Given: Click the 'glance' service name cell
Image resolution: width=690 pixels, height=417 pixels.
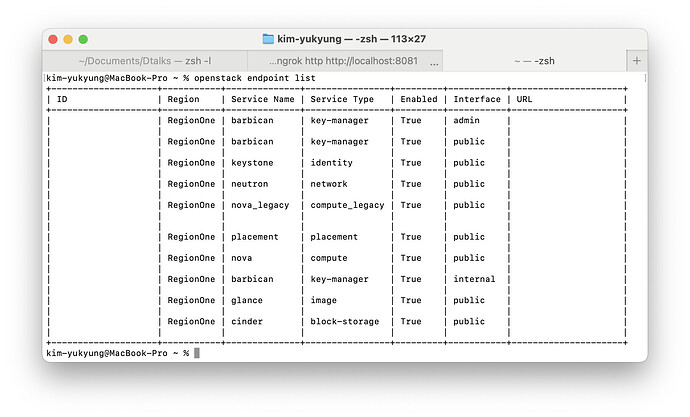Looking at the screenshot, I should click(248, 300).
